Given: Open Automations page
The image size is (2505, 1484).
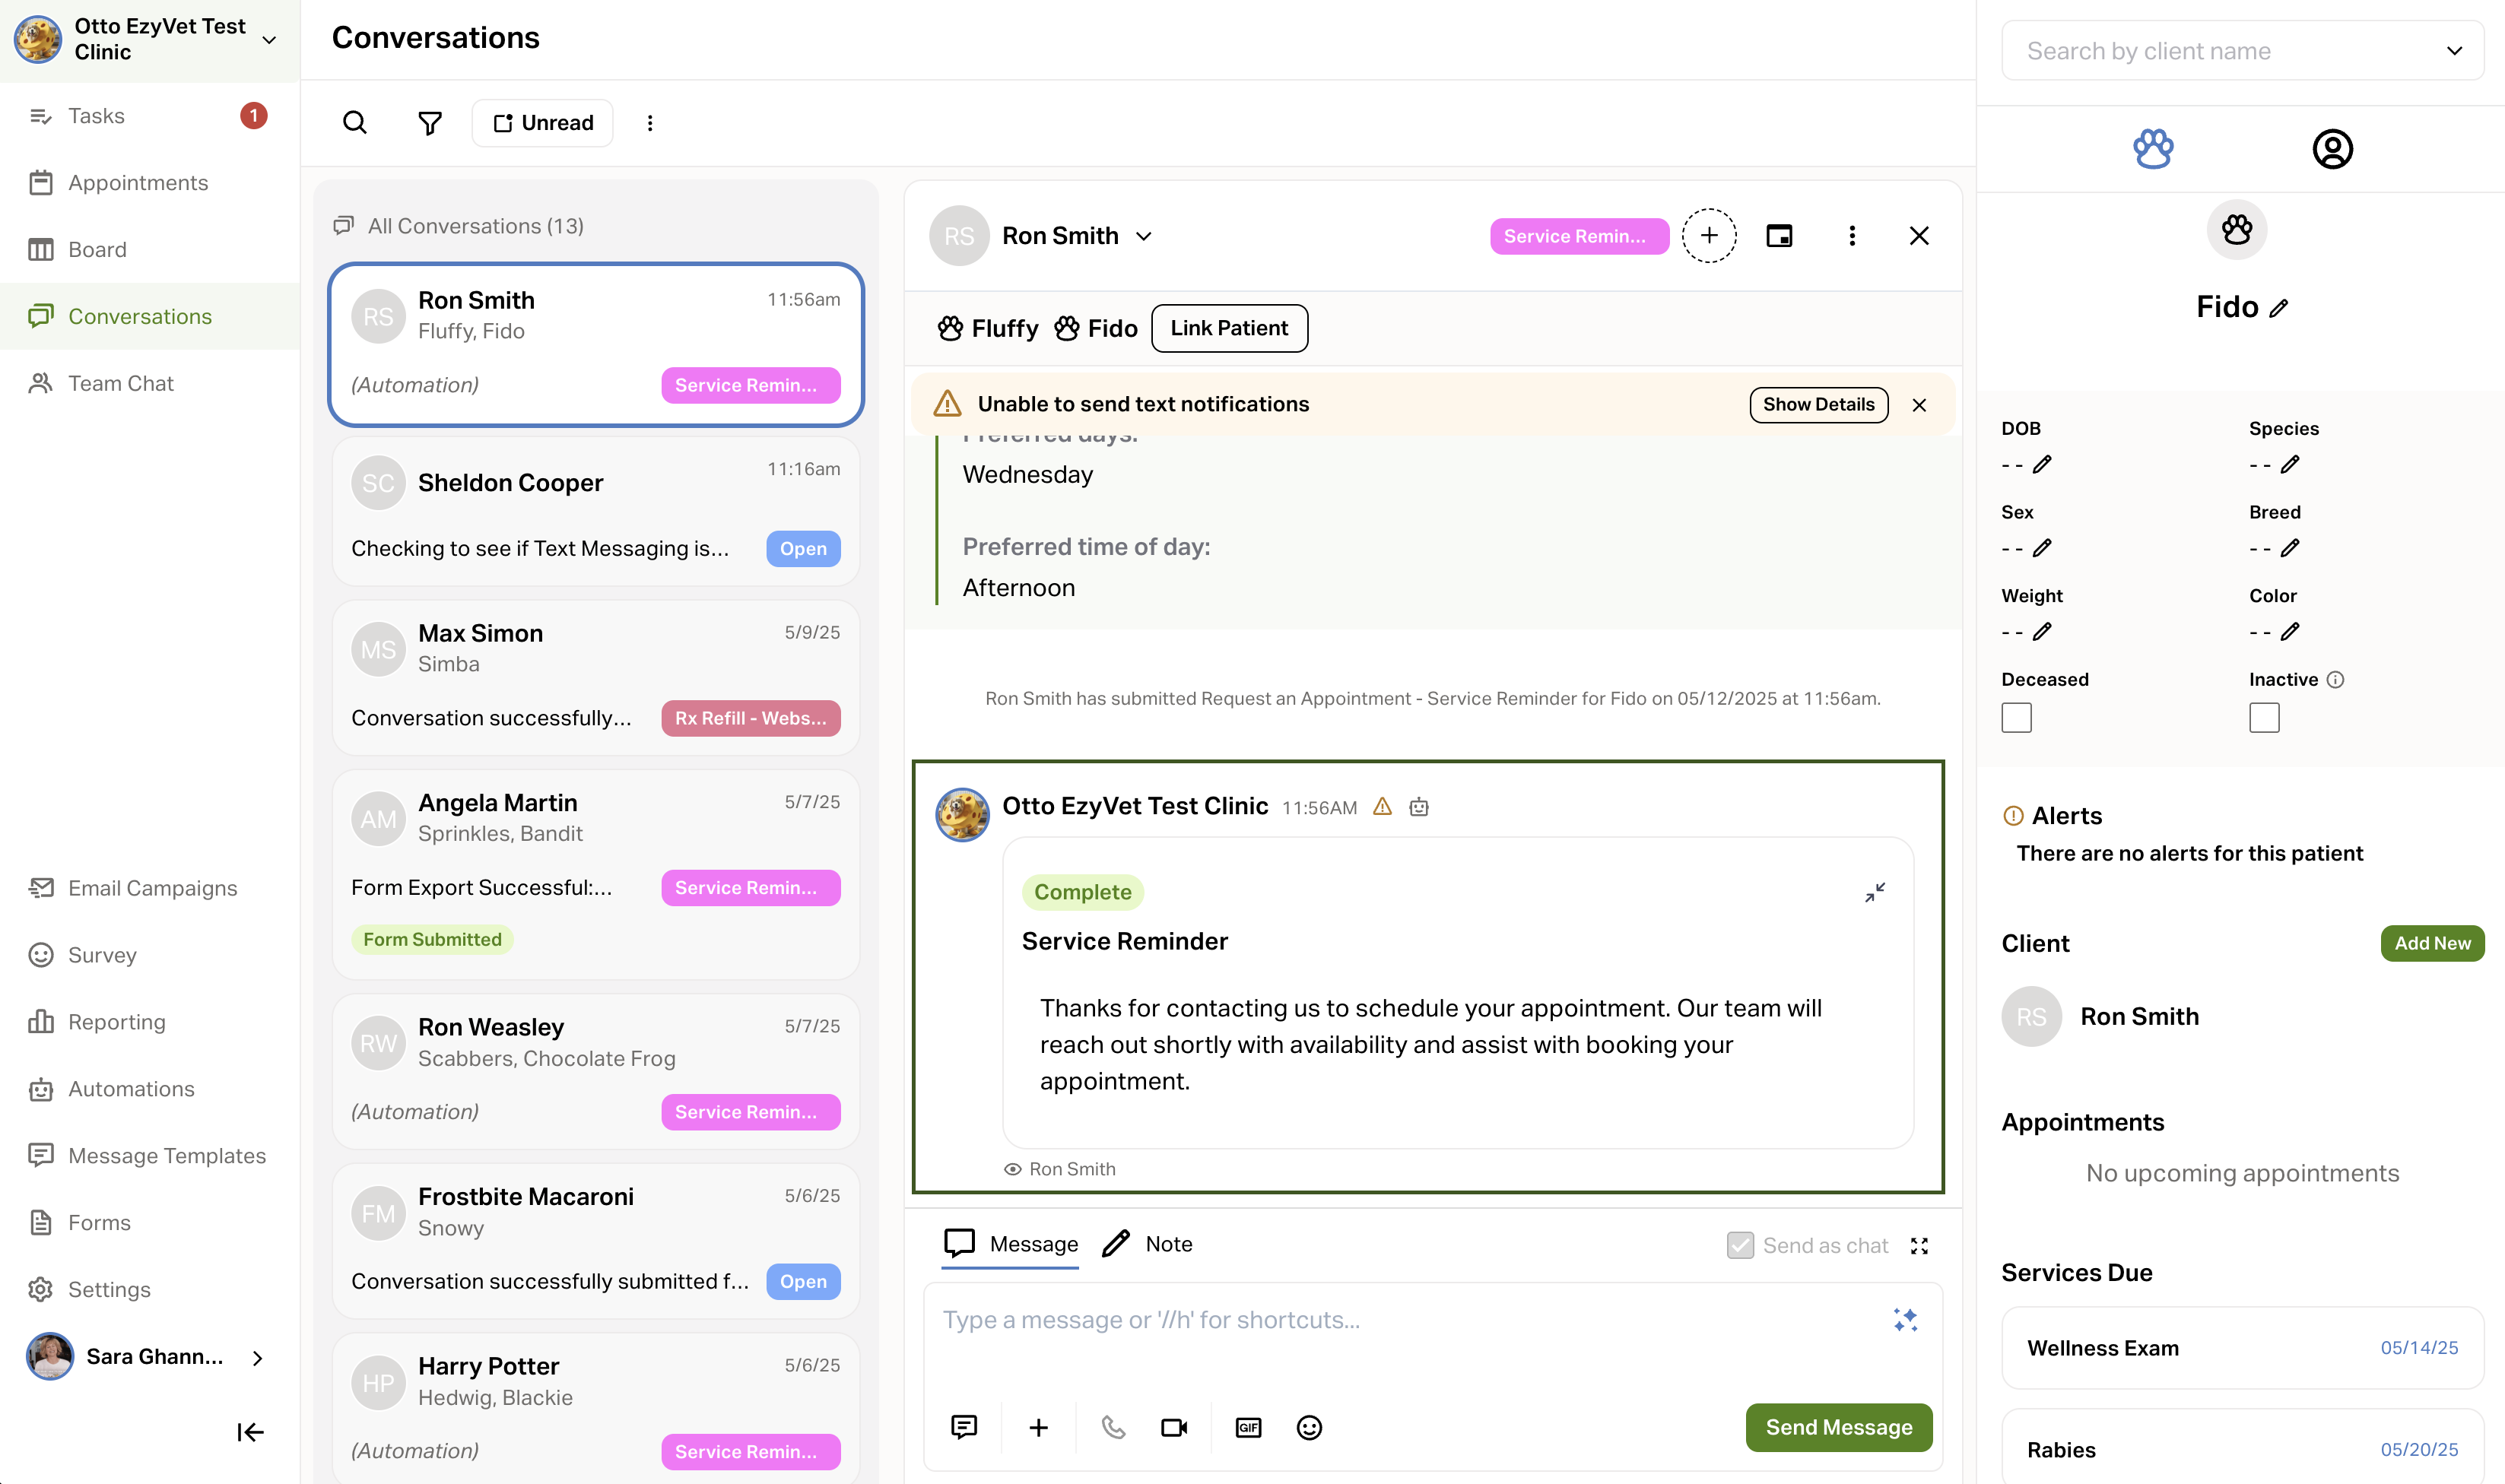Looking at the screenshot, I should (x=150, y=1089).
